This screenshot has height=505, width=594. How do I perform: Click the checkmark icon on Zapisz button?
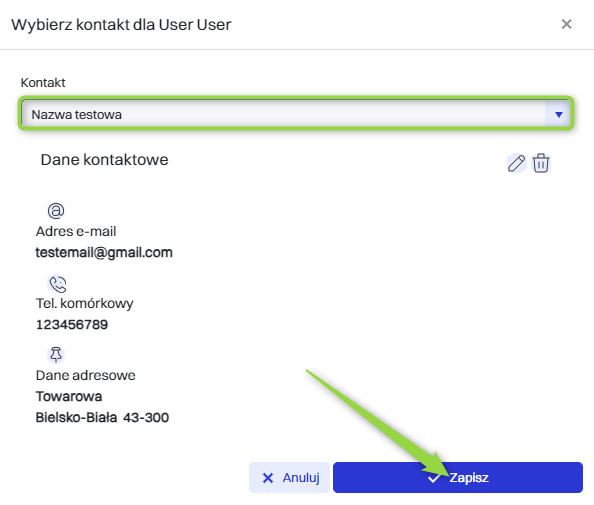(x=434, y=478)
